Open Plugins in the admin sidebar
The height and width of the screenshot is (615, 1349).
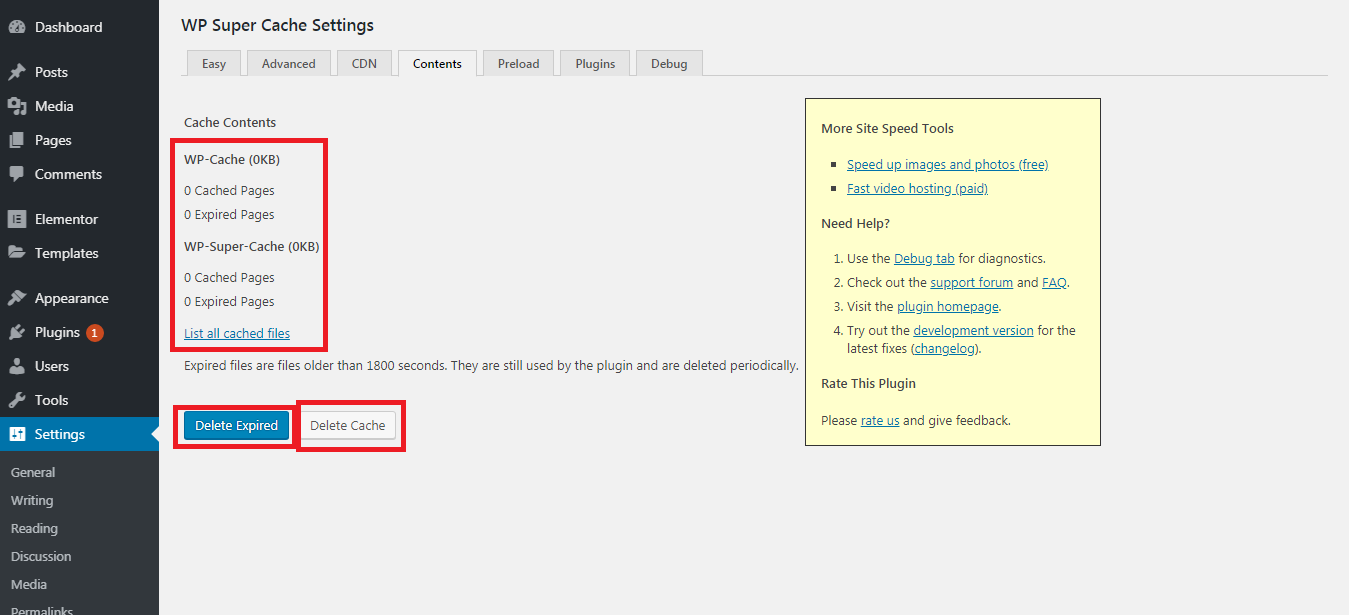coord(79,332)
